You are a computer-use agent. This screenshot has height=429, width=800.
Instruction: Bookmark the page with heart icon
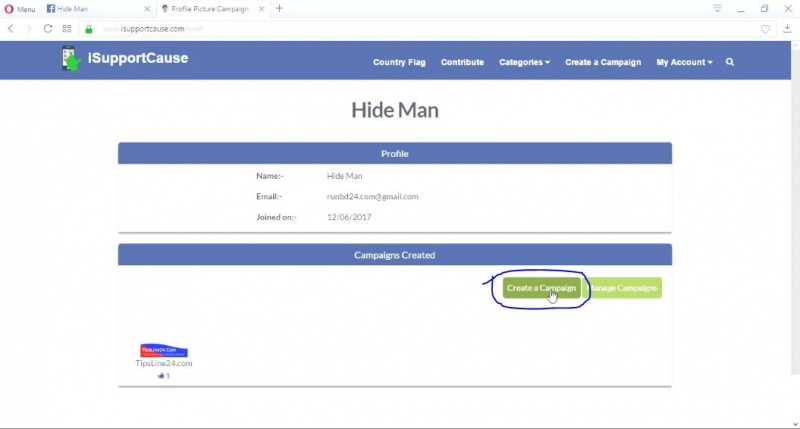coord(765,29)
